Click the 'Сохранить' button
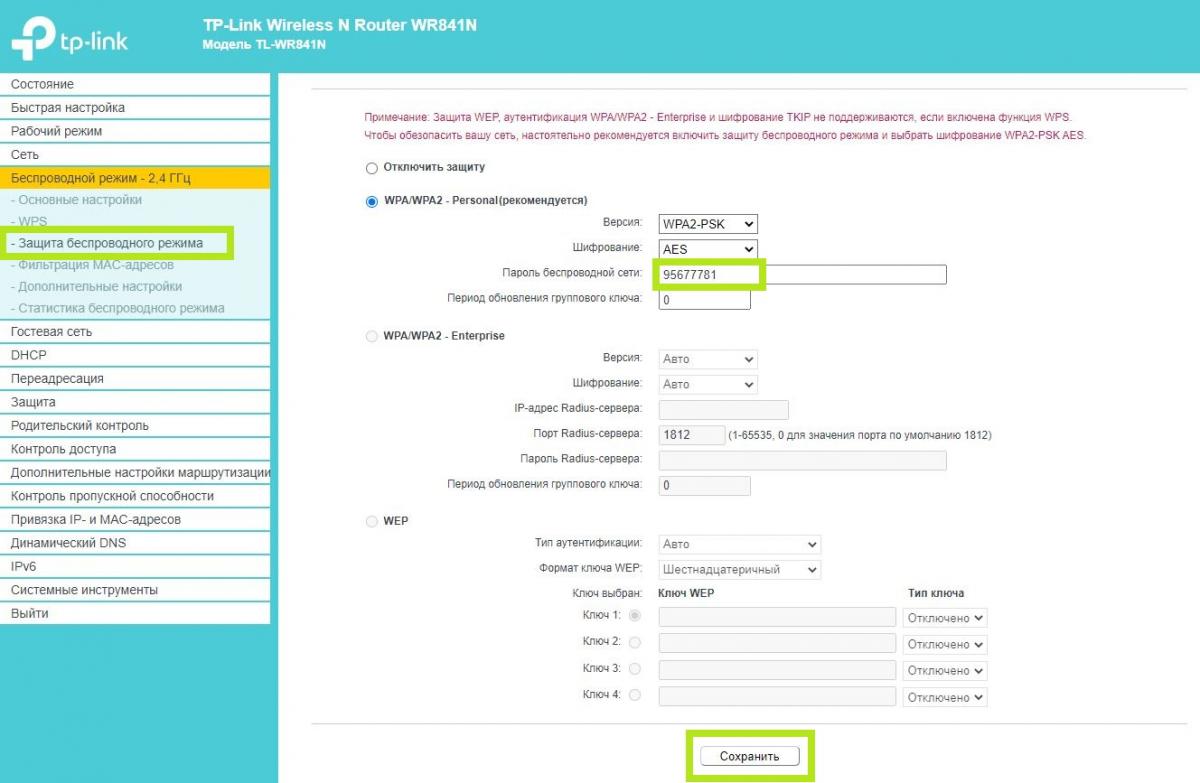Viewport: 1200px width, 783px height. pyautogui.click(x=749, y=757)
